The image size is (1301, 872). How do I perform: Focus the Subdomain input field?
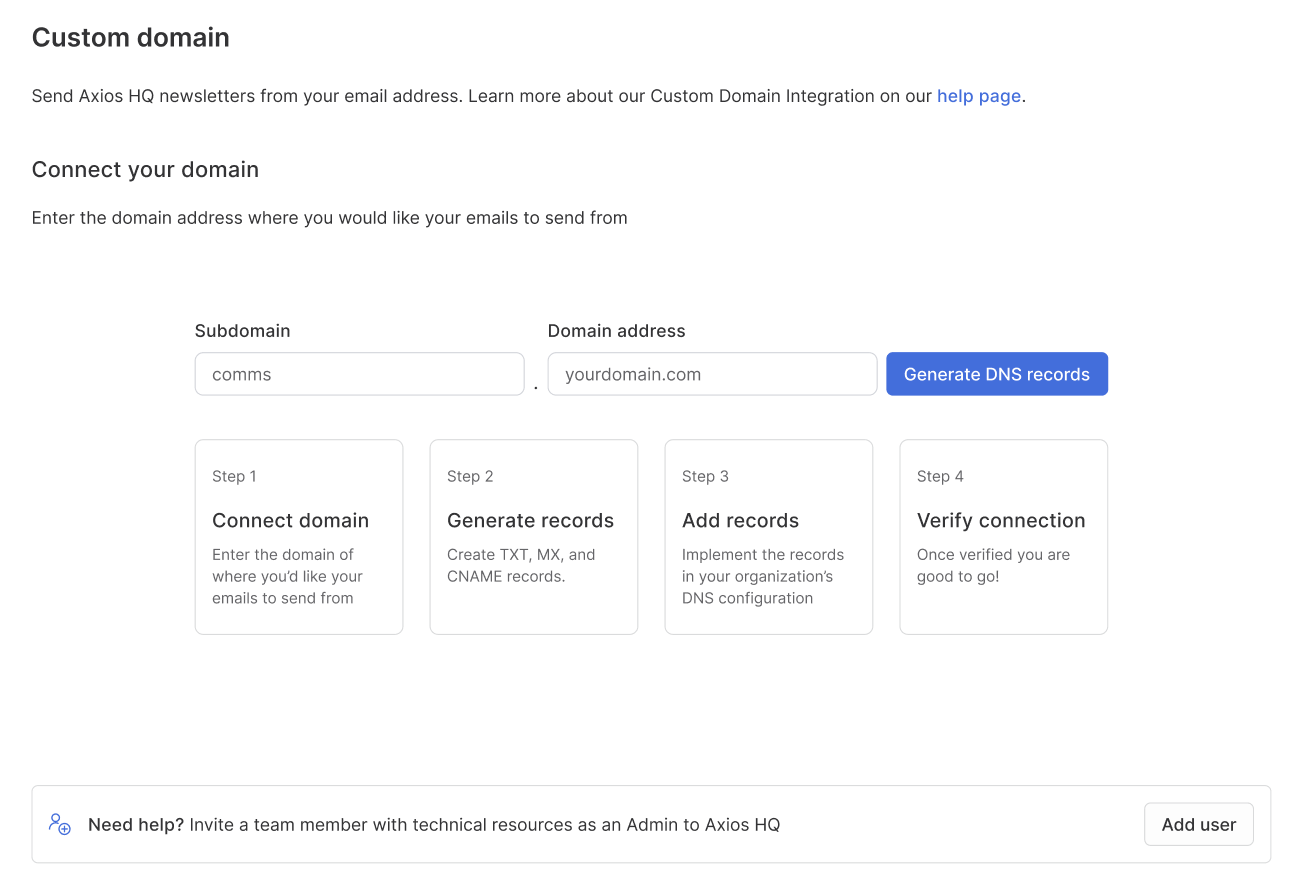click(x=359, y=374)
